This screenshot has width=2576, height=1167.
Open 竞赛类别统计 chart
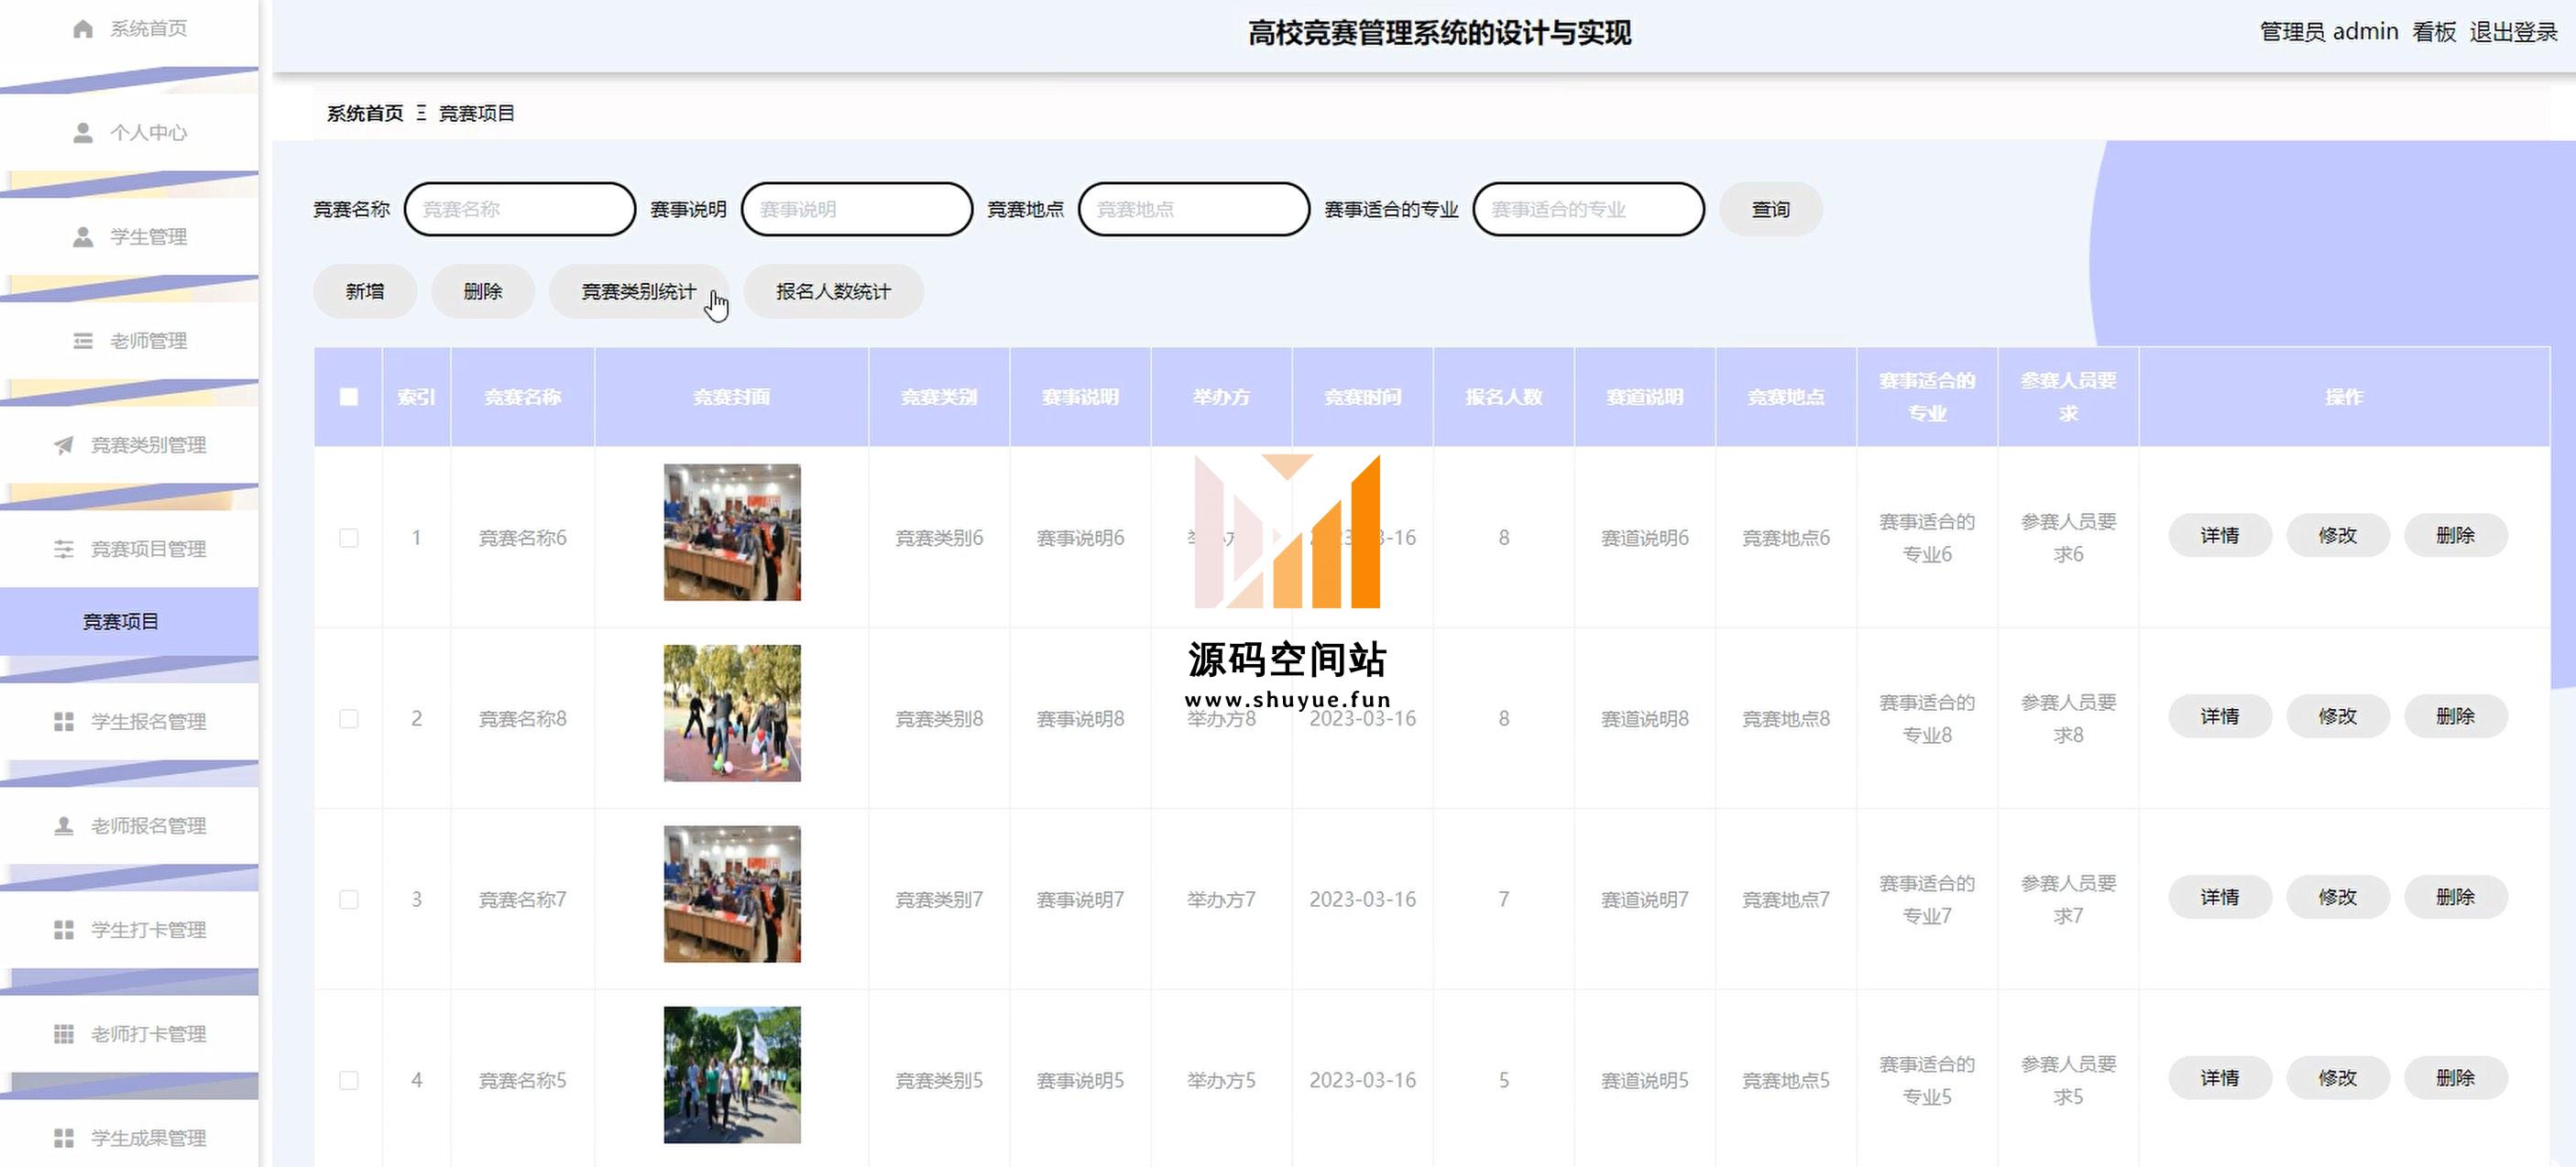(639, 291)
